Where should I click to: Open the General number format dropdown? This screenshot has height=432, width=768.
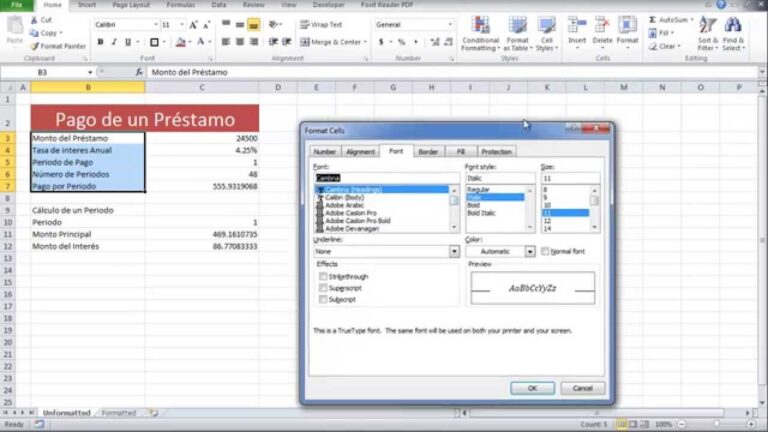click(x=450, y=24)
